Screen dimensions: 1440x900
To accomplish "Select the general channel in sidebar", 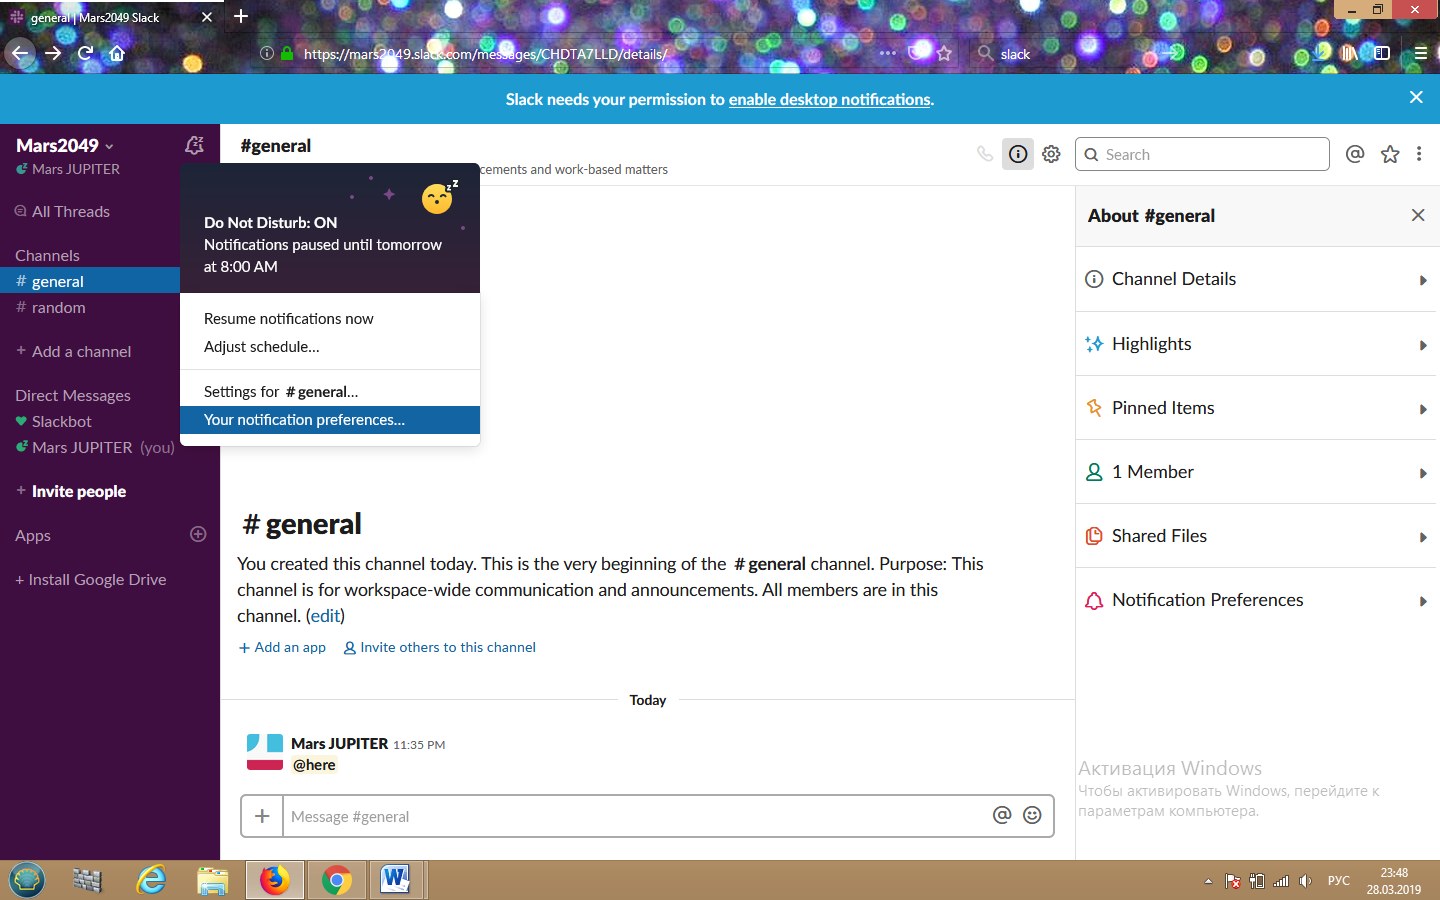I will (90, 282).
